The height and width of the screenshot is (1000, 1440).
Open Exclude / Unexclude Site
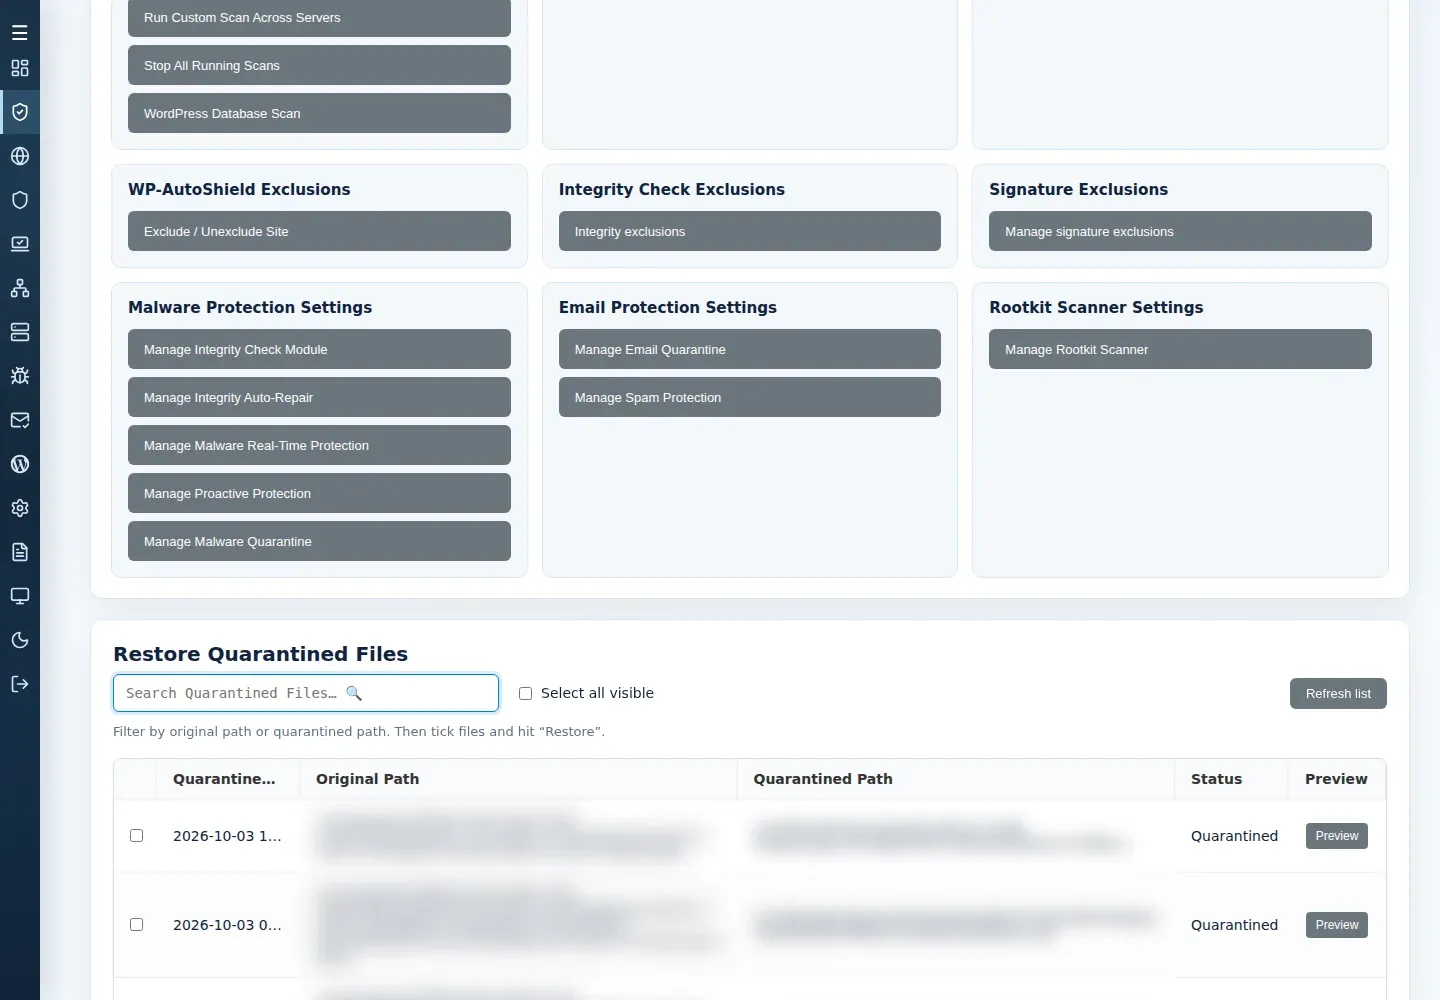click(x=319, y=231)
